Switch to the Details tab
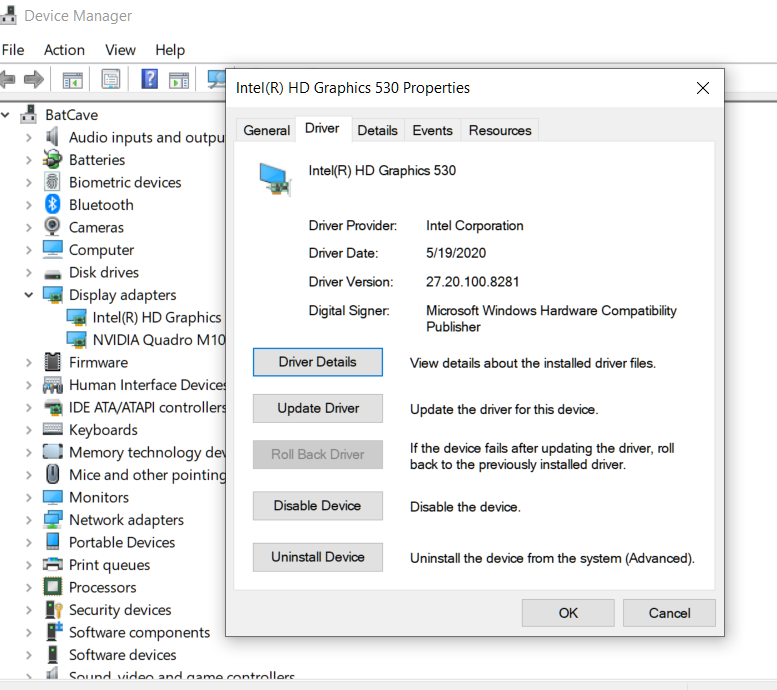Image resolution: width=777 pixels, height=690 pixels. click(x=378, y=130)
